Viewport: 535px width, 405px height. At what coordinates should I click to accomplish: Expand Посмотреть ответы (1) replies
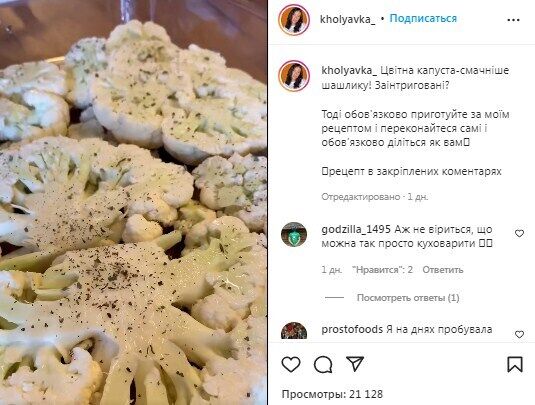(x=408, y=298)
